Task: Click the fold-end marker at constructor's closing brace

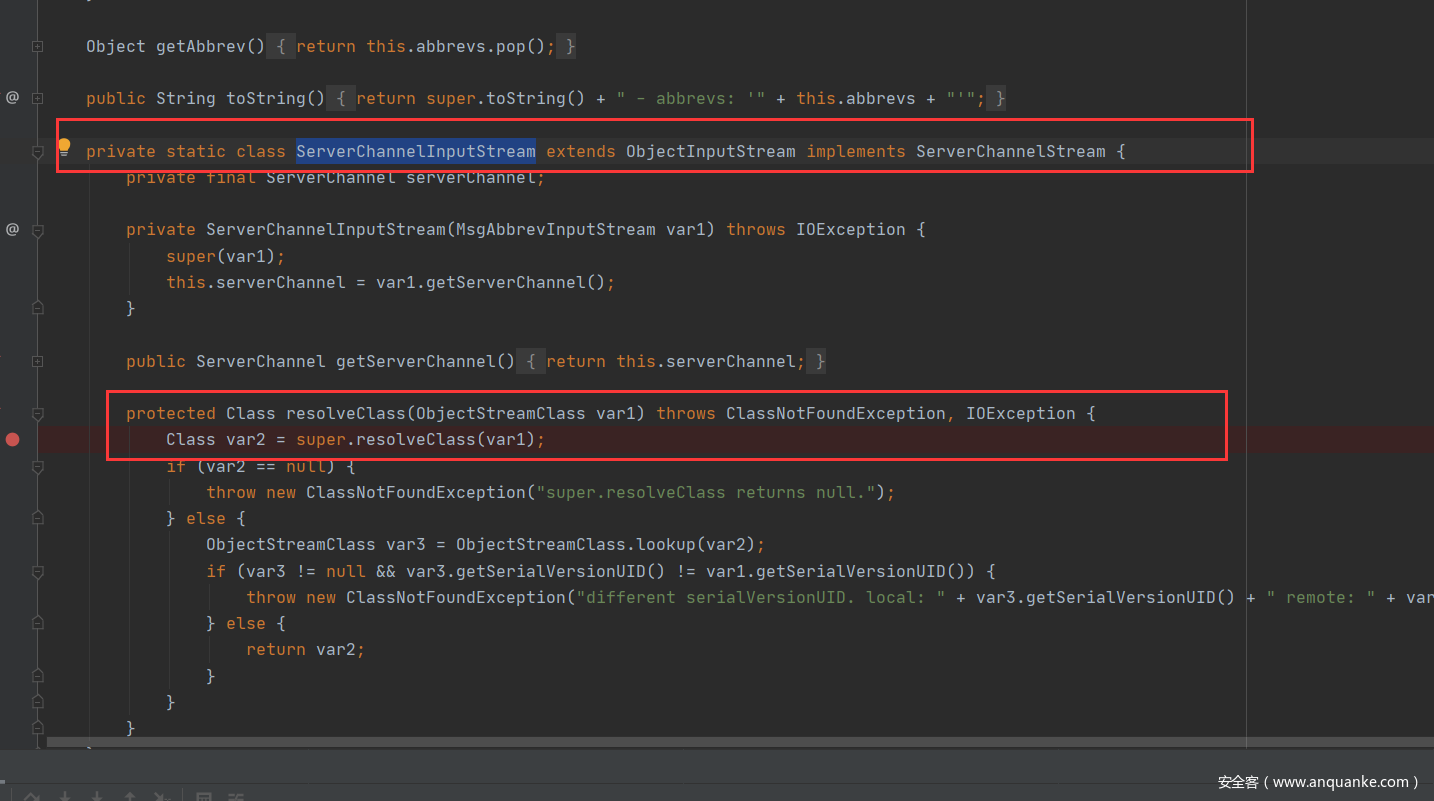Action: [x=37, y=308]
